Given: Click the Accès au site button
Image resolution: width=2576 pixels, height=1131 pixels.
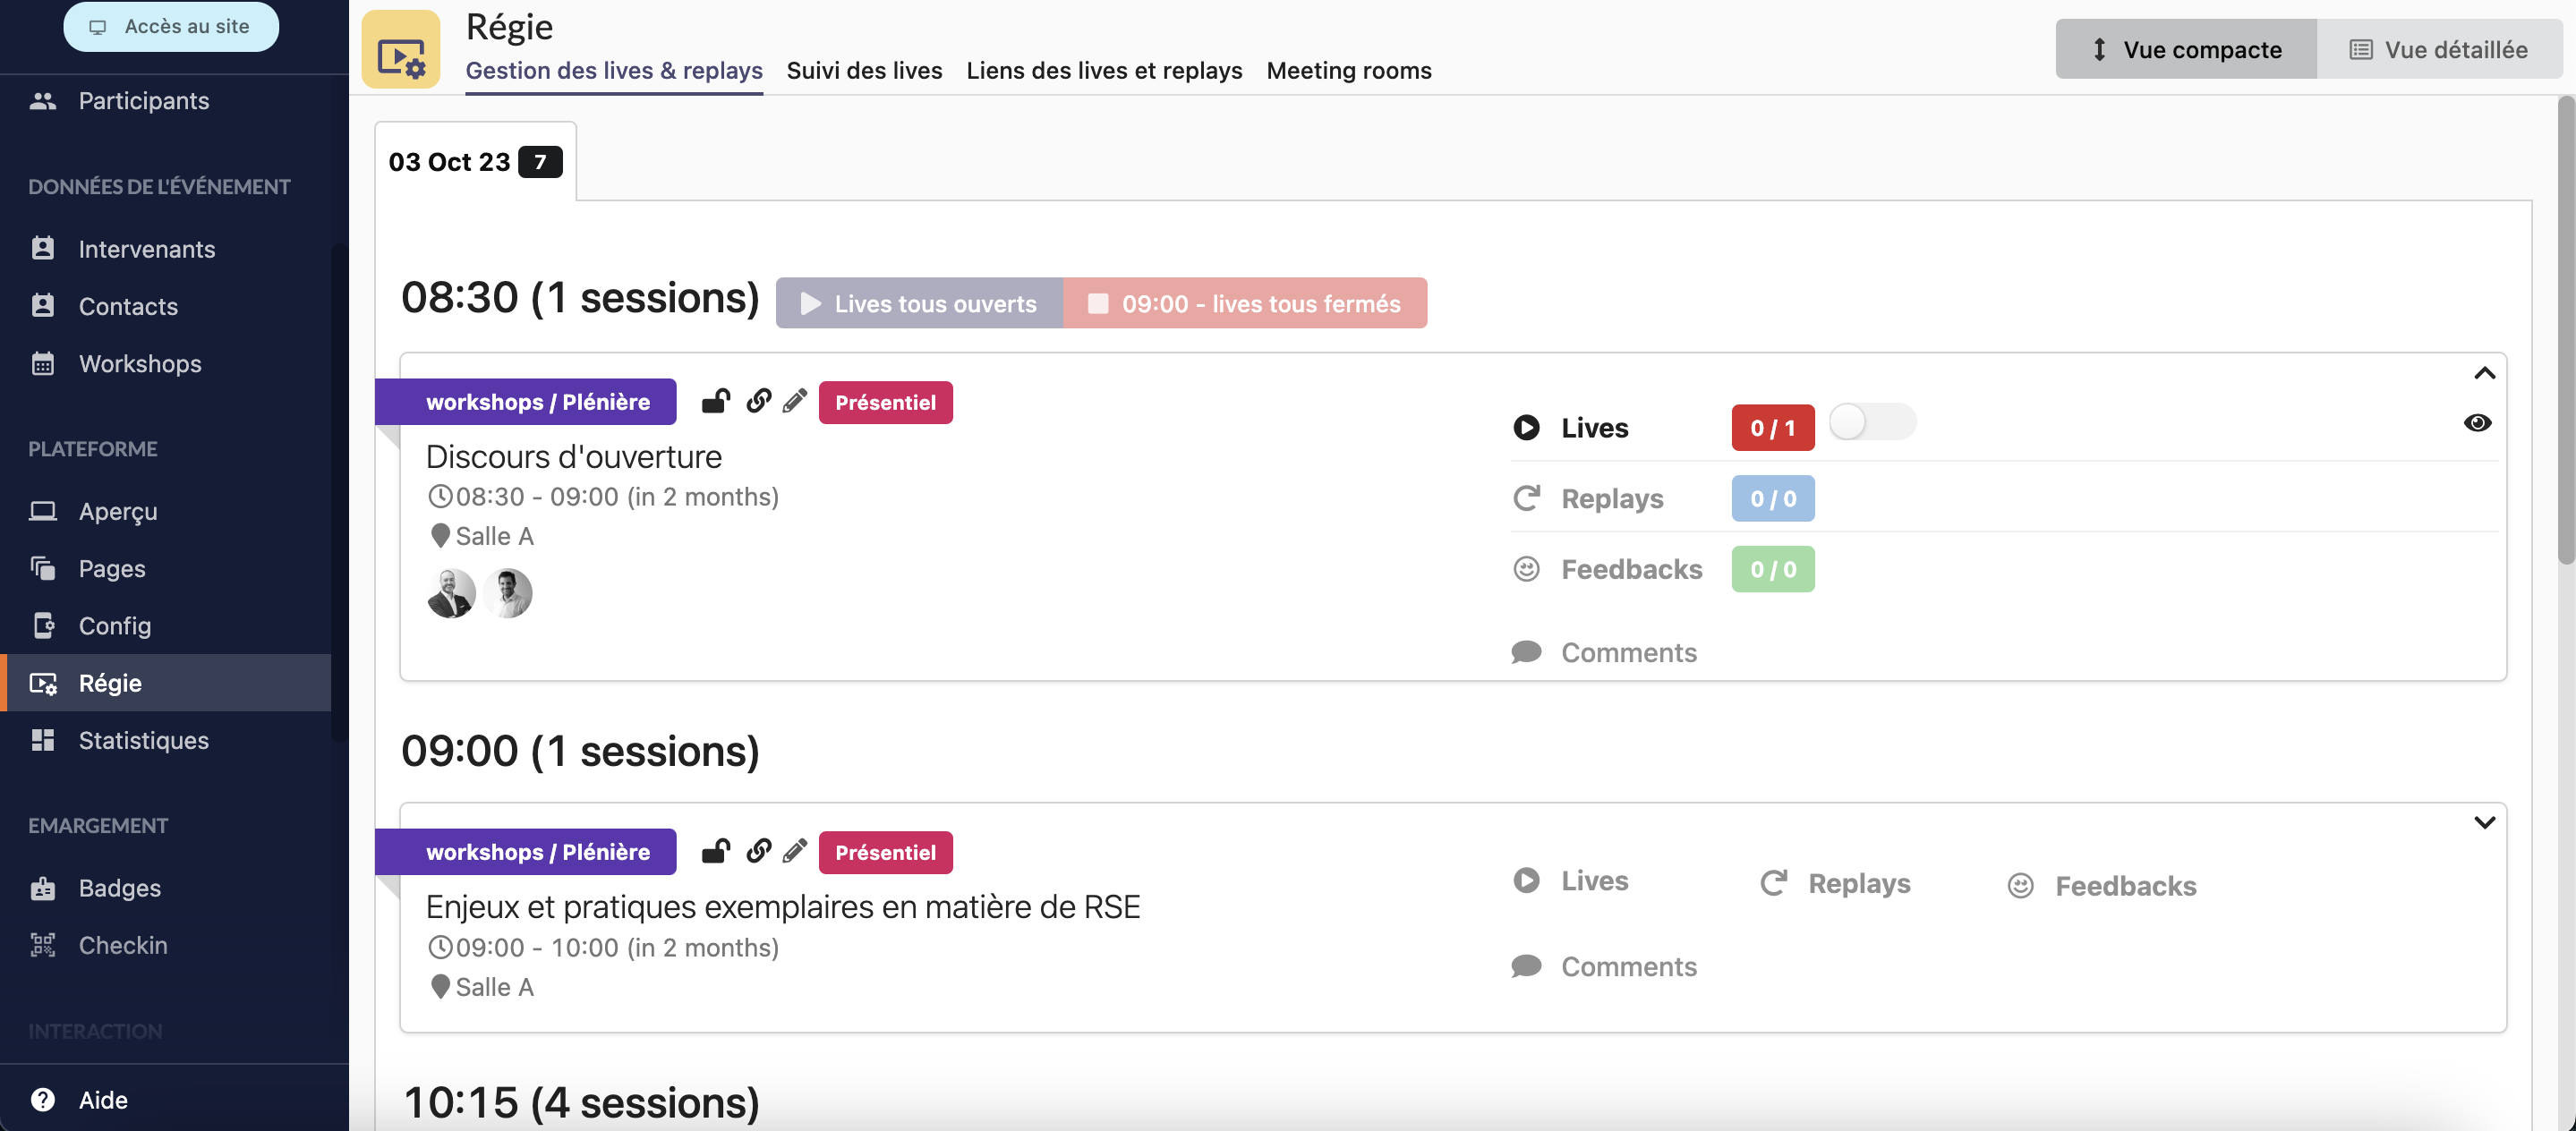Looking at the screenshot, I should pos(171,27).
